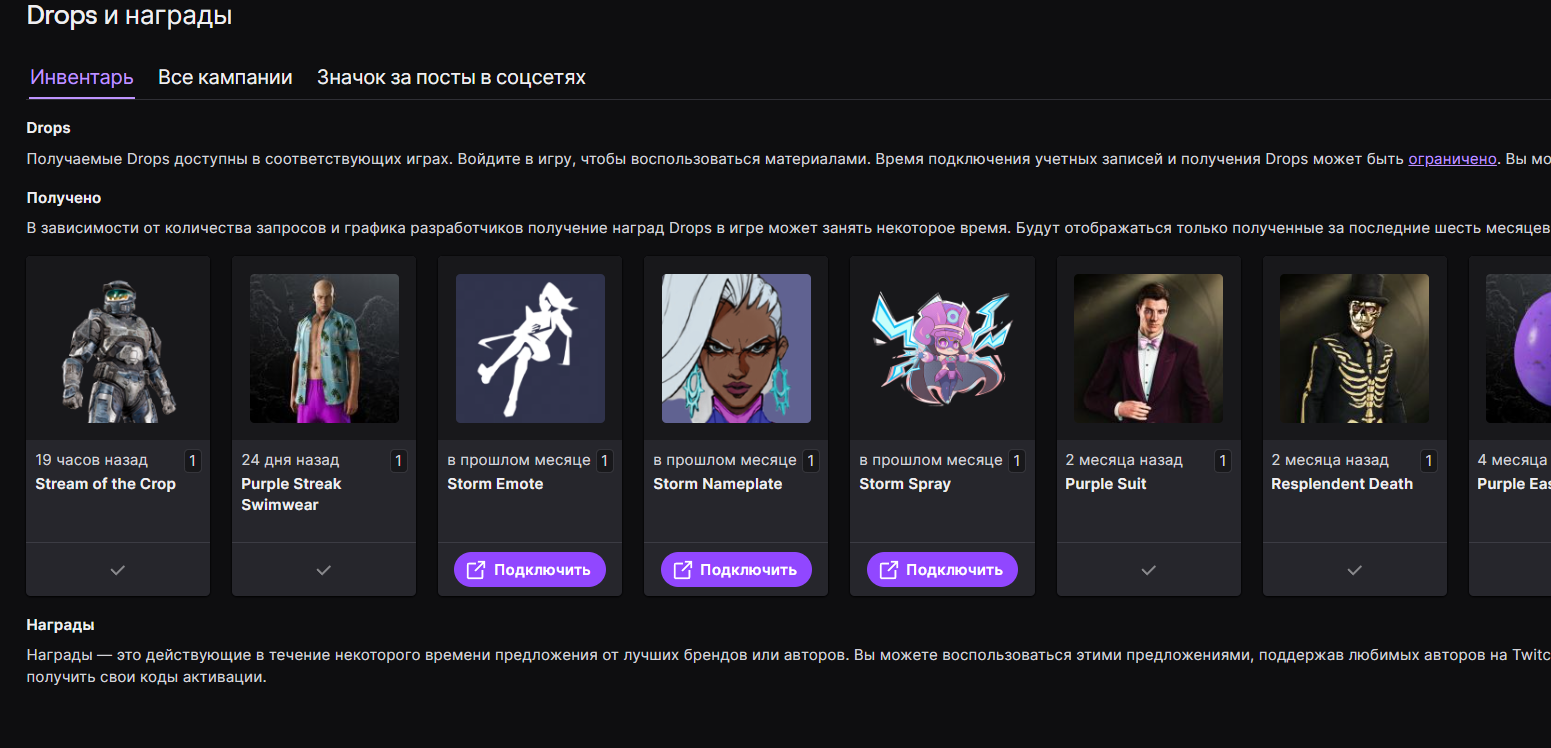Image resolution: width=1551 pixels, height=748 pixels.
Task: Click the 'Resplendent Death' title
Action: click(x=1342, y=484)
